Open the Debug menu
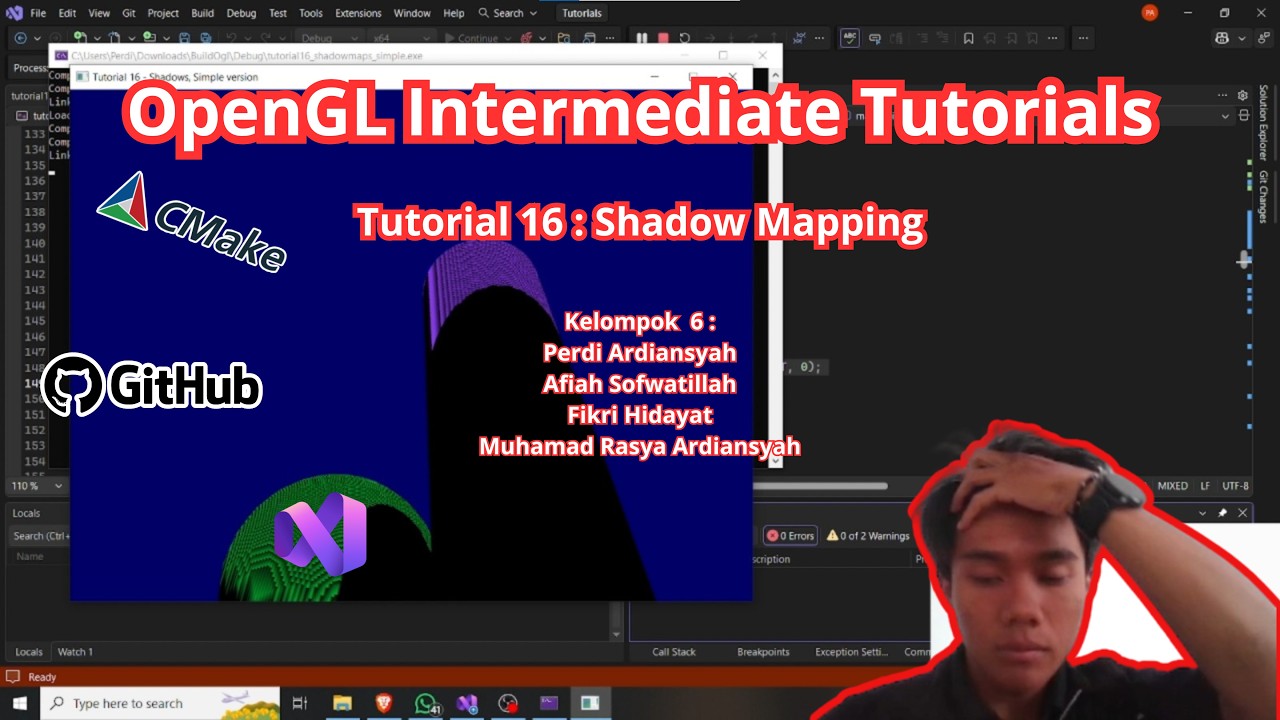 click(241, 13)
